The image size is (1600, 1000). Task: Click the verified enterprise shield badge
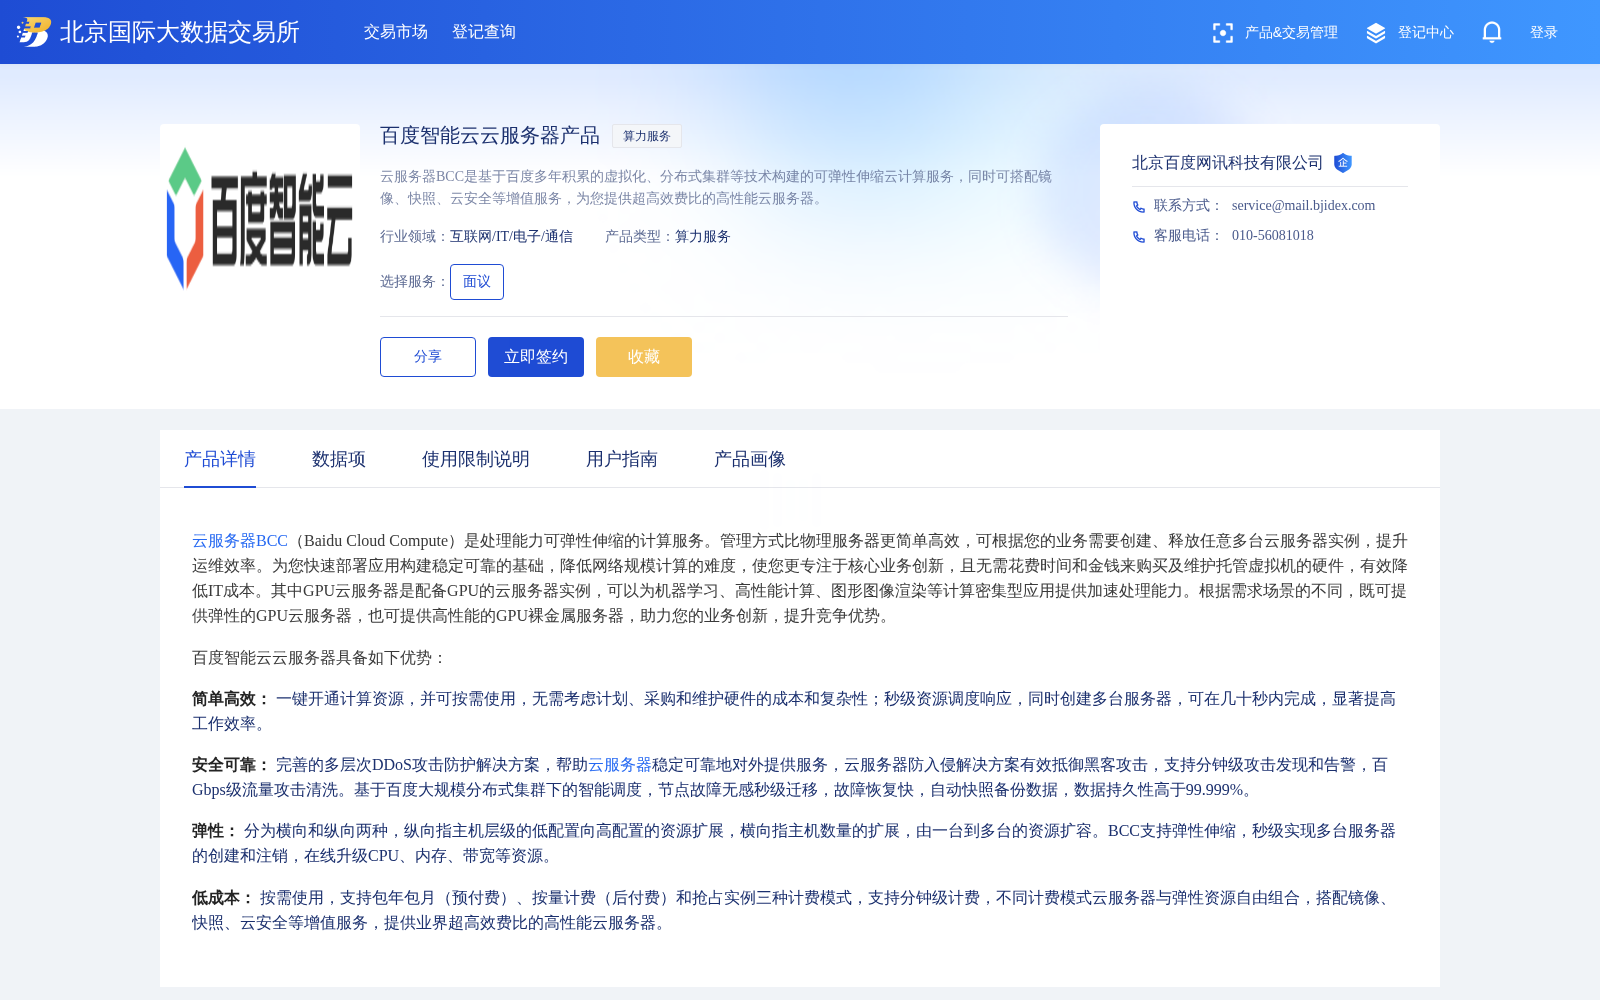pos(1343,162)
